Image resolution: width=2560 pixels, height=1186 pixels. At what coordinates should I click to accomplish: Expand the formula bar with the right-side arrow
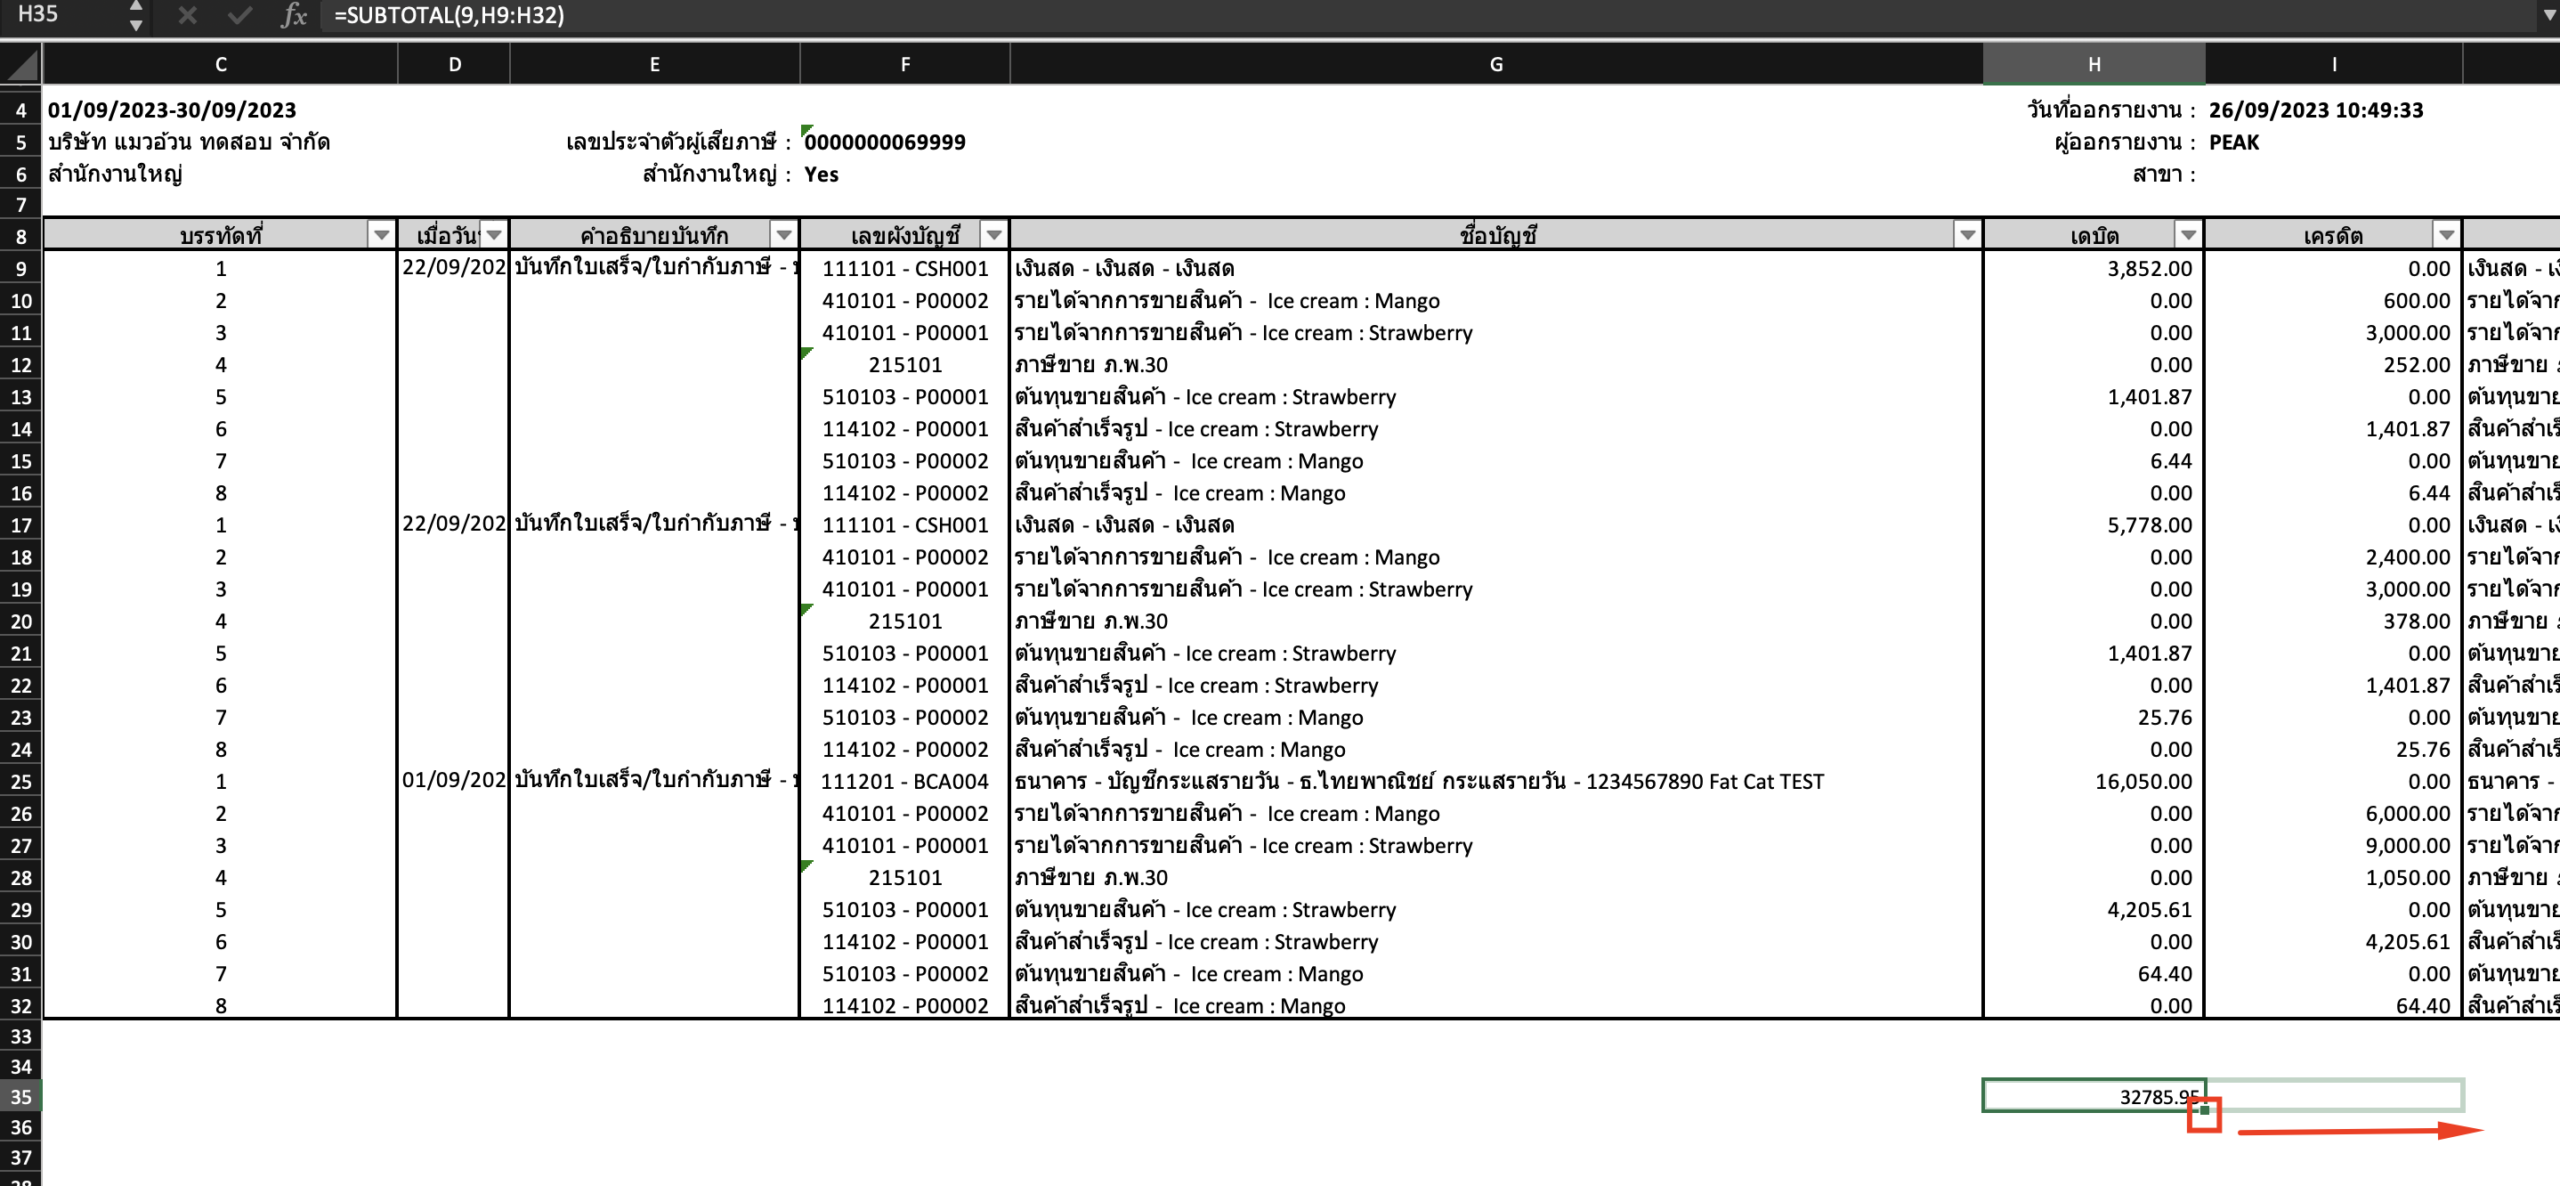2548,15
